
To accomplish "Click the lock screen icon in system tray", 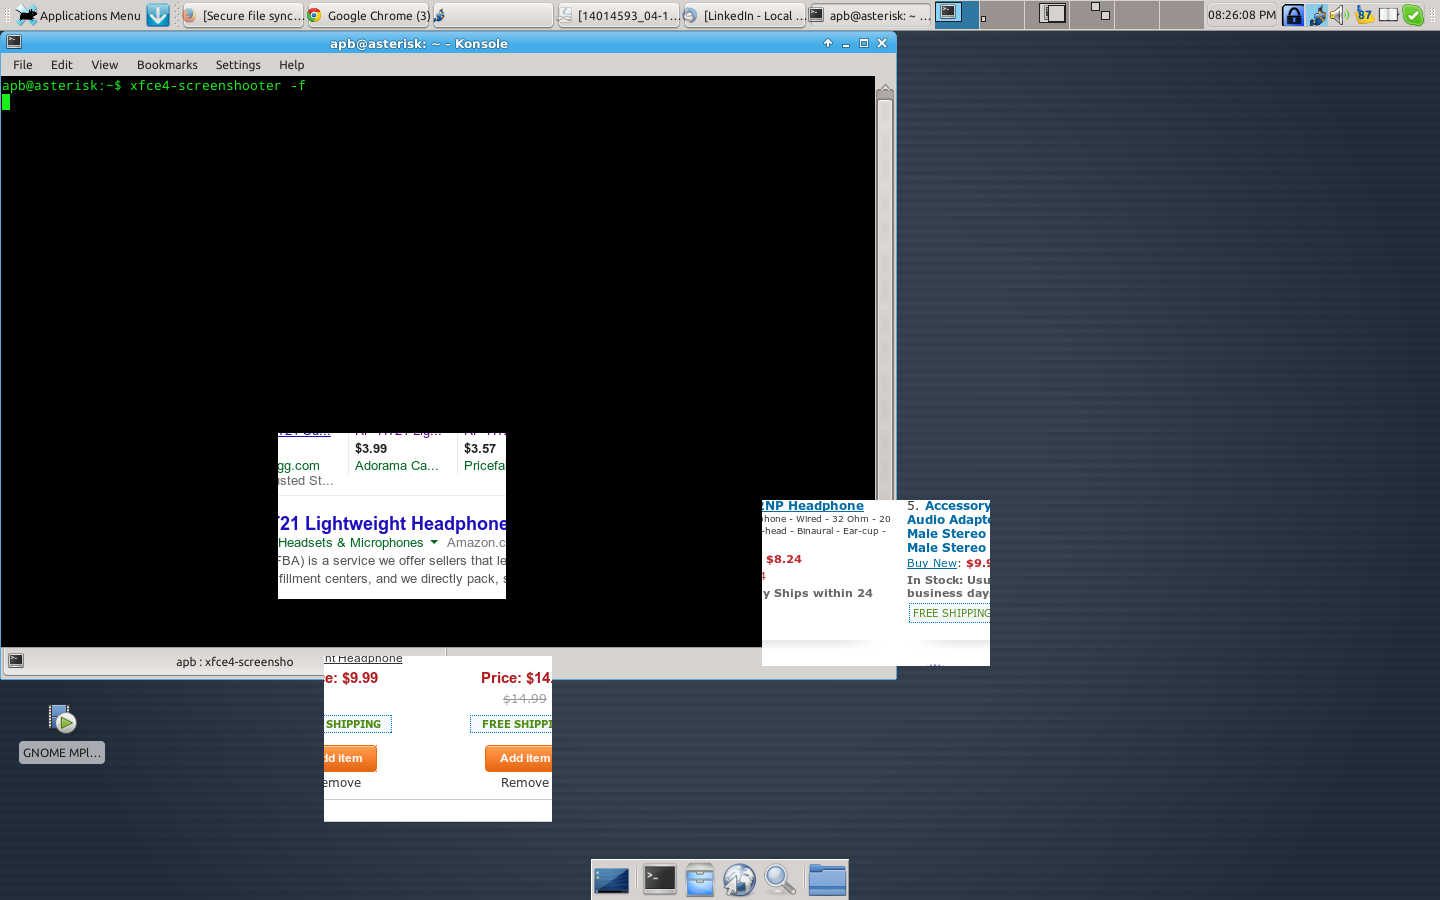I will 1293,15.
